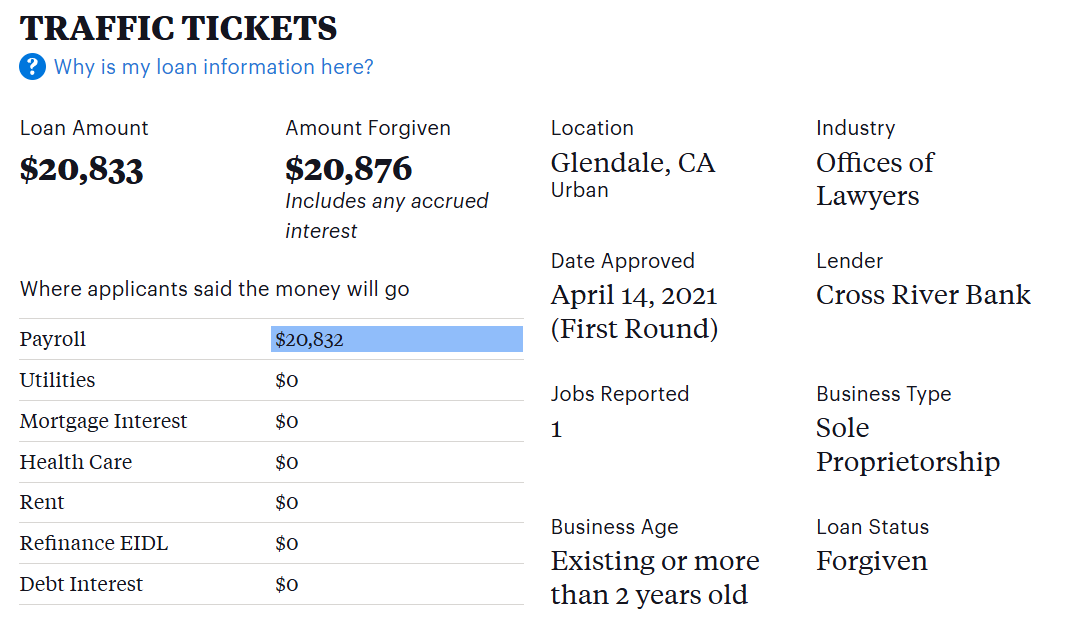
Task: Click the Mortgage Interest row label
Action: [103, 421]
